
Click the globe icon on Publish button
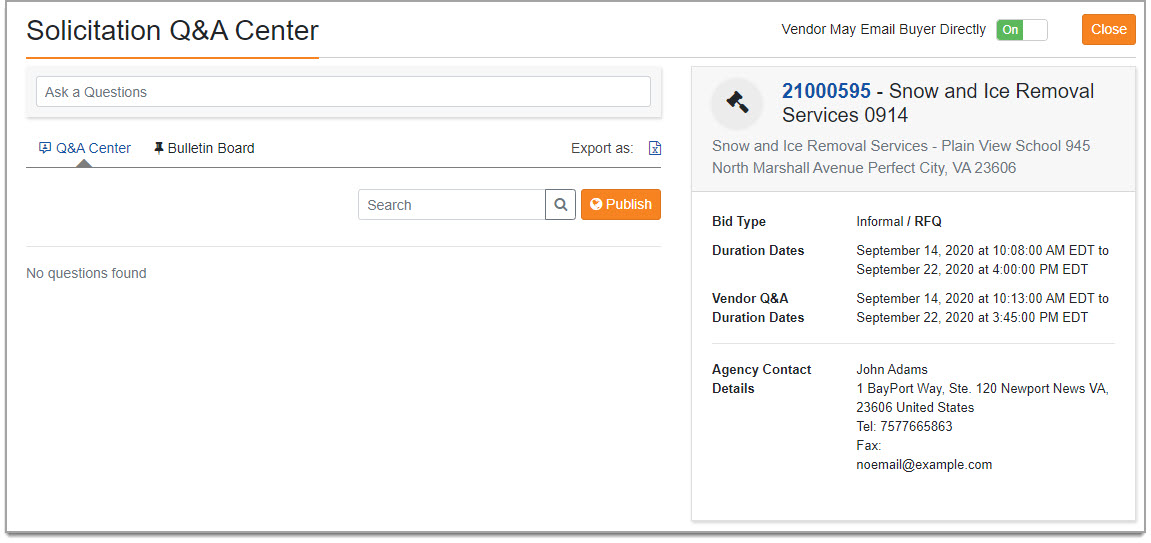pos(596,205)
